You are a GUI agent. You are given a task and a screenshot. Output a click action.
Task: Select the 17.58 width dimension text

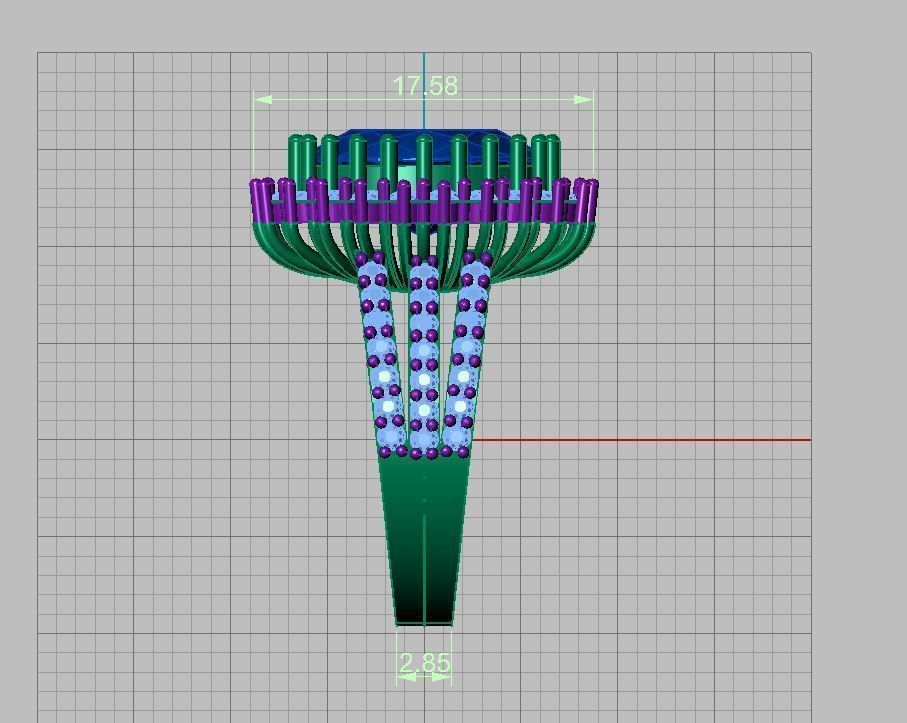[425, 86]
